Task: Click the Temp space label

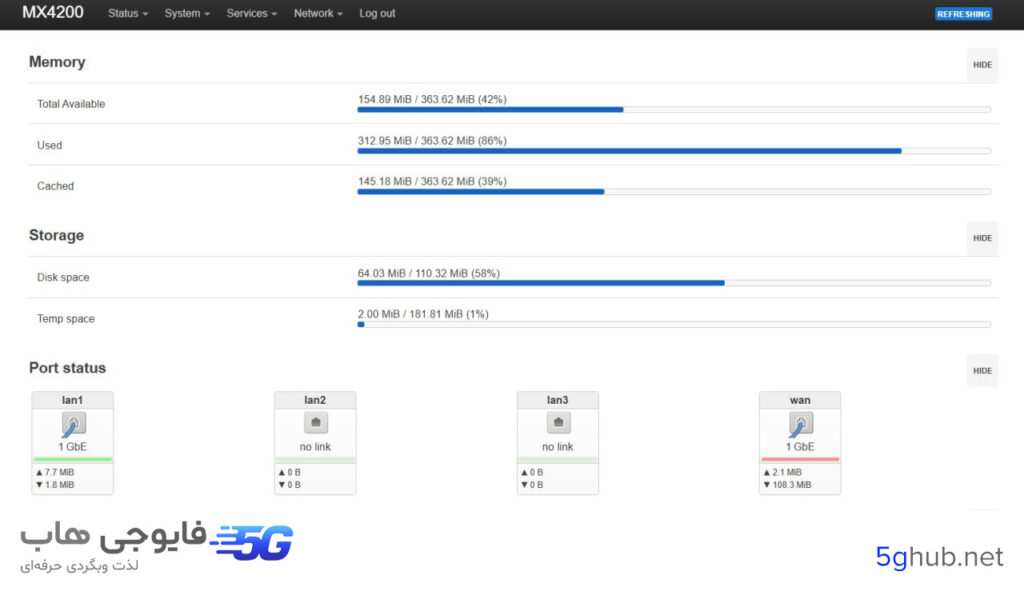Action: tap(65, 319)
